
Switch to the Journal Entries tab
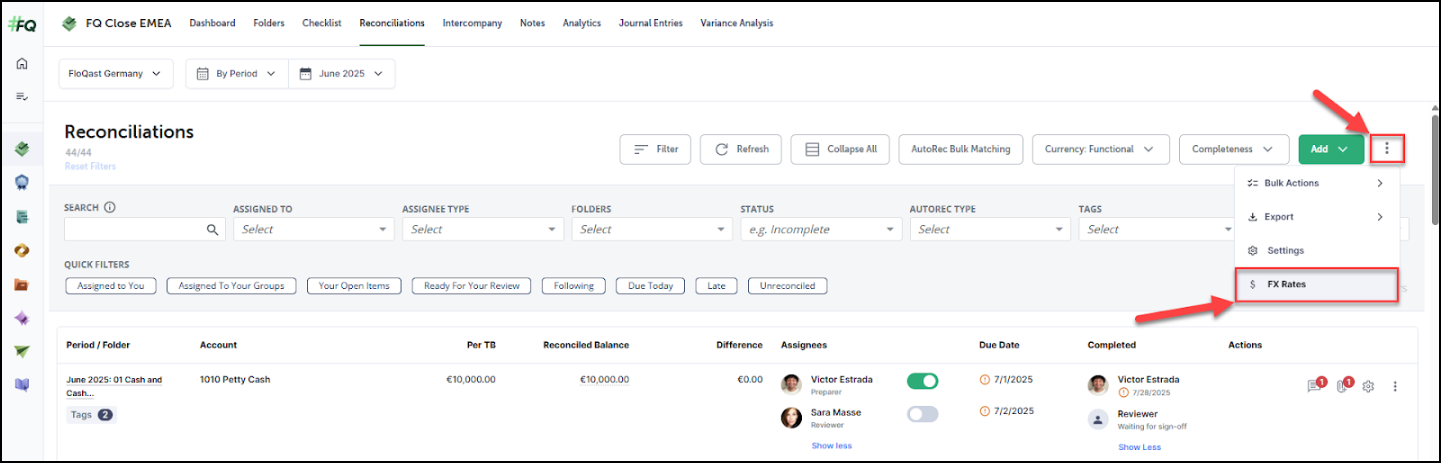tap(650, 23)
